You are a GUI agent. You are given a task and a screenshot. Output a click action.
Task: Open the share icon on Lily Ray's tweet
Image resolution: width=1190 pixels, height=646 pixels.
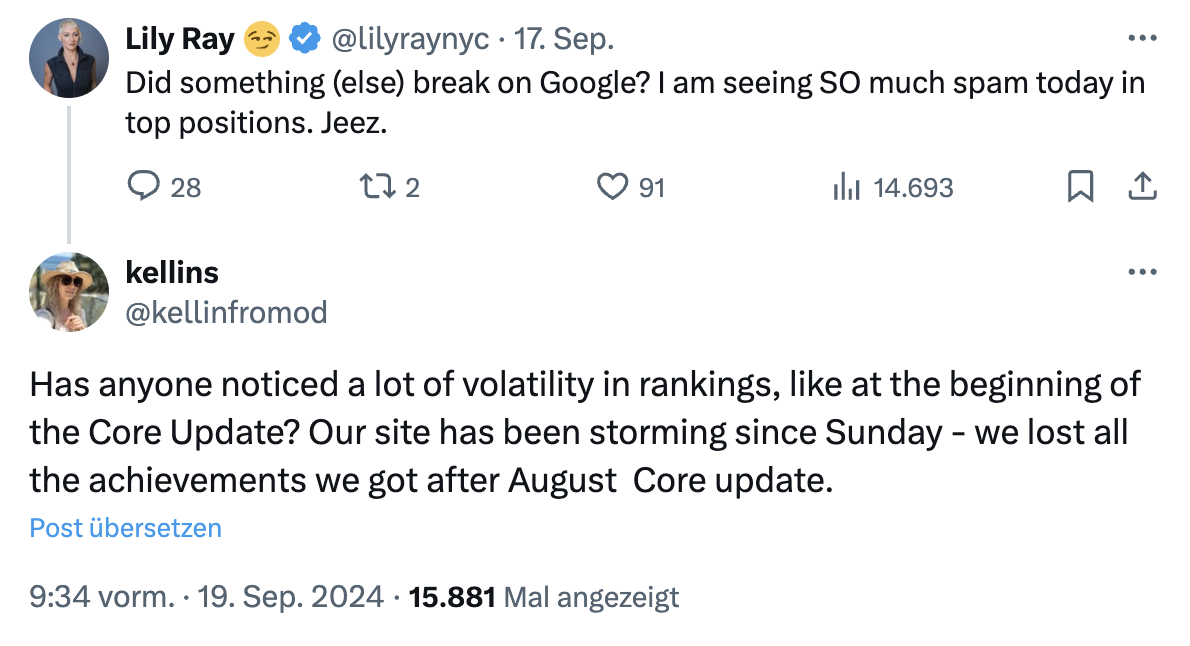pos(1142,186)
